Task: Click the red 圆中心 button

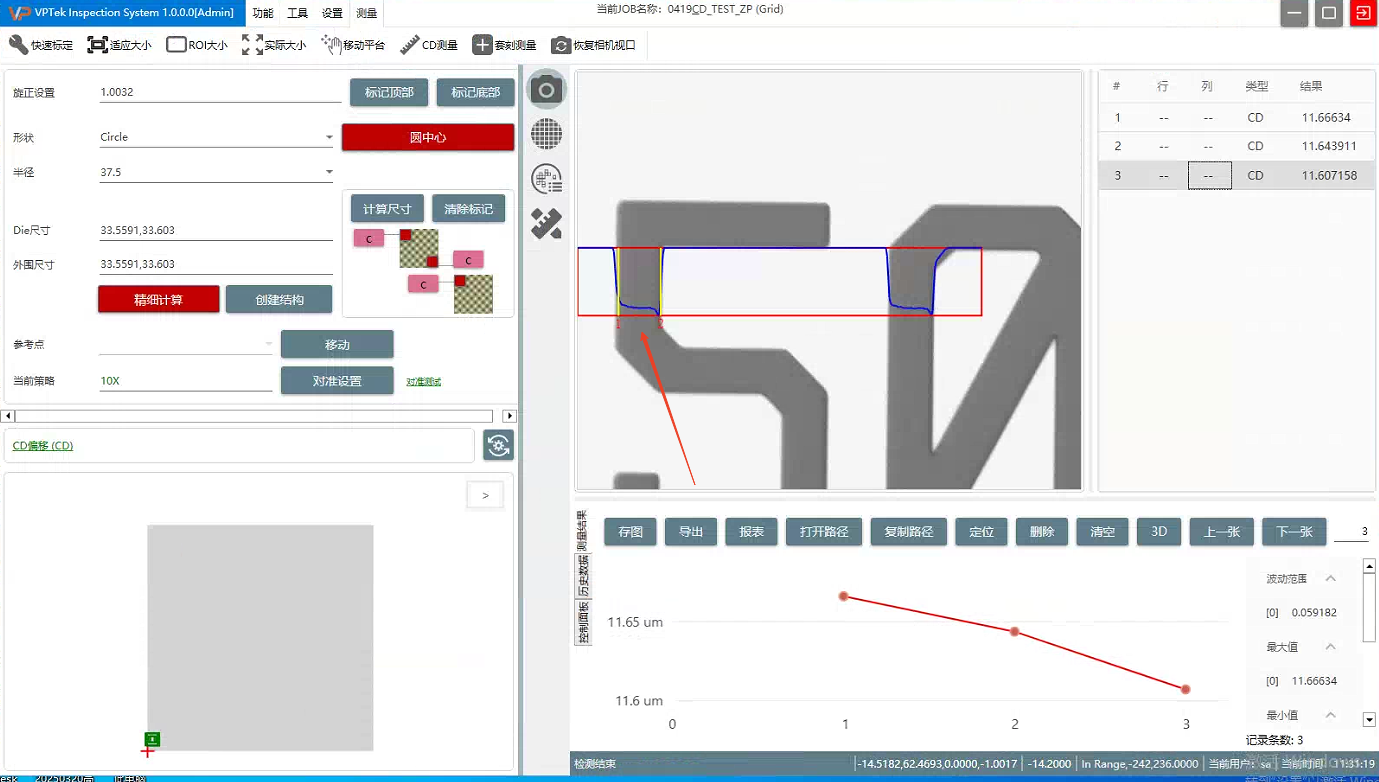Action: click(x=428, y=137)
